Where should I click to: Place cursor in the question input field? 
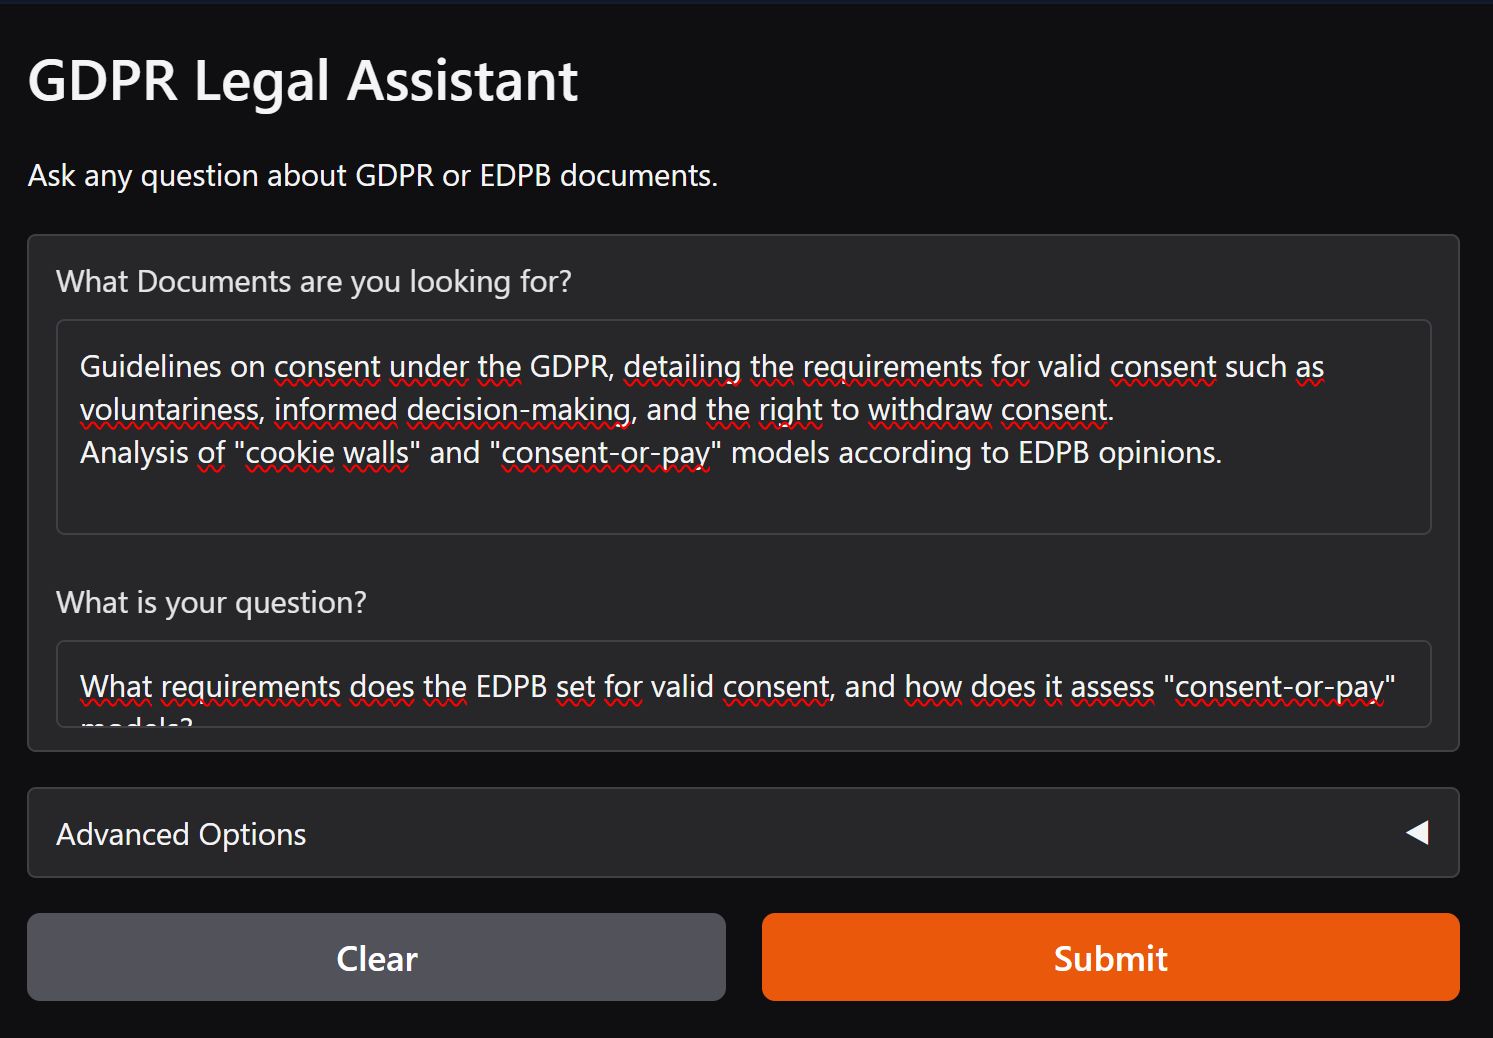click(746, 686)
